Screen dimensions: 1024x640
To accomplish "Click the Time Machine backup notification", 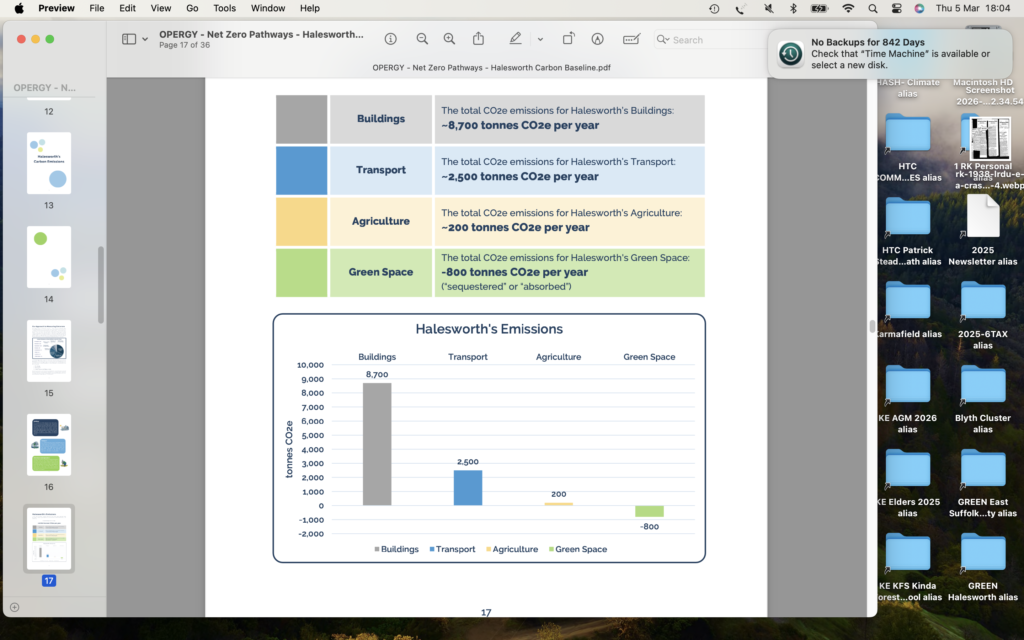I will tap(890, 53).
